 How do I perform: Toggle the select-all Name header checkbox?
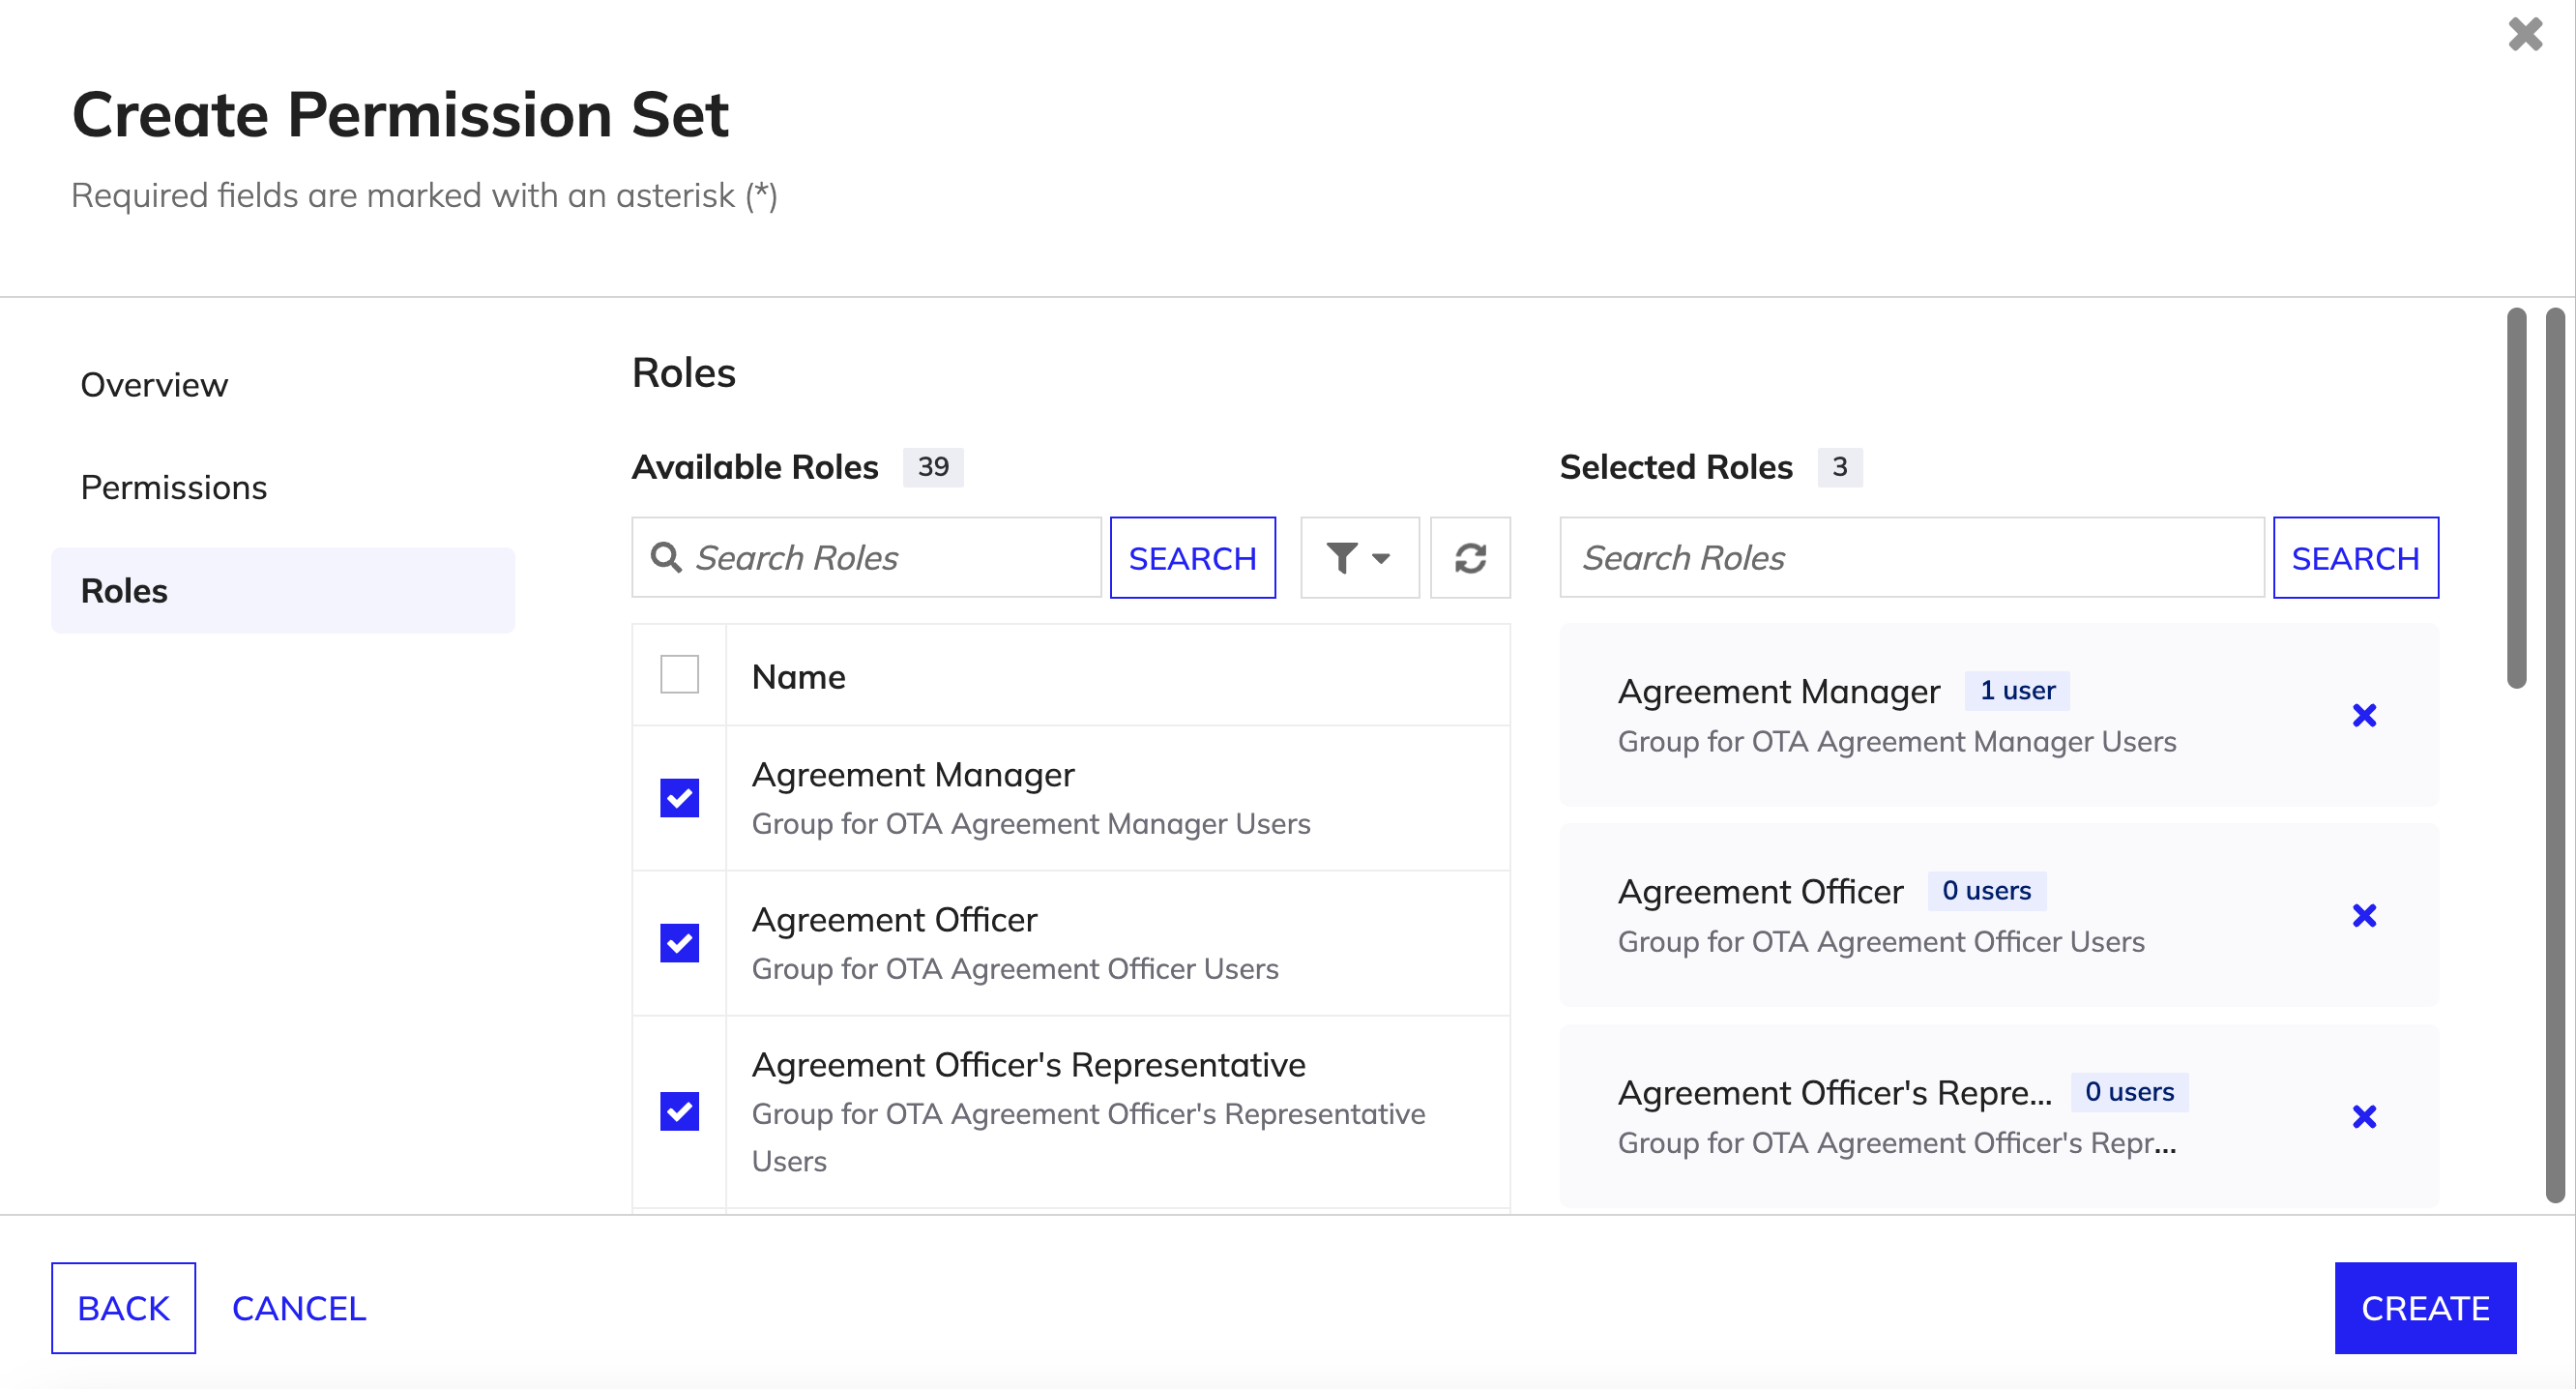[x=679, y=675]
